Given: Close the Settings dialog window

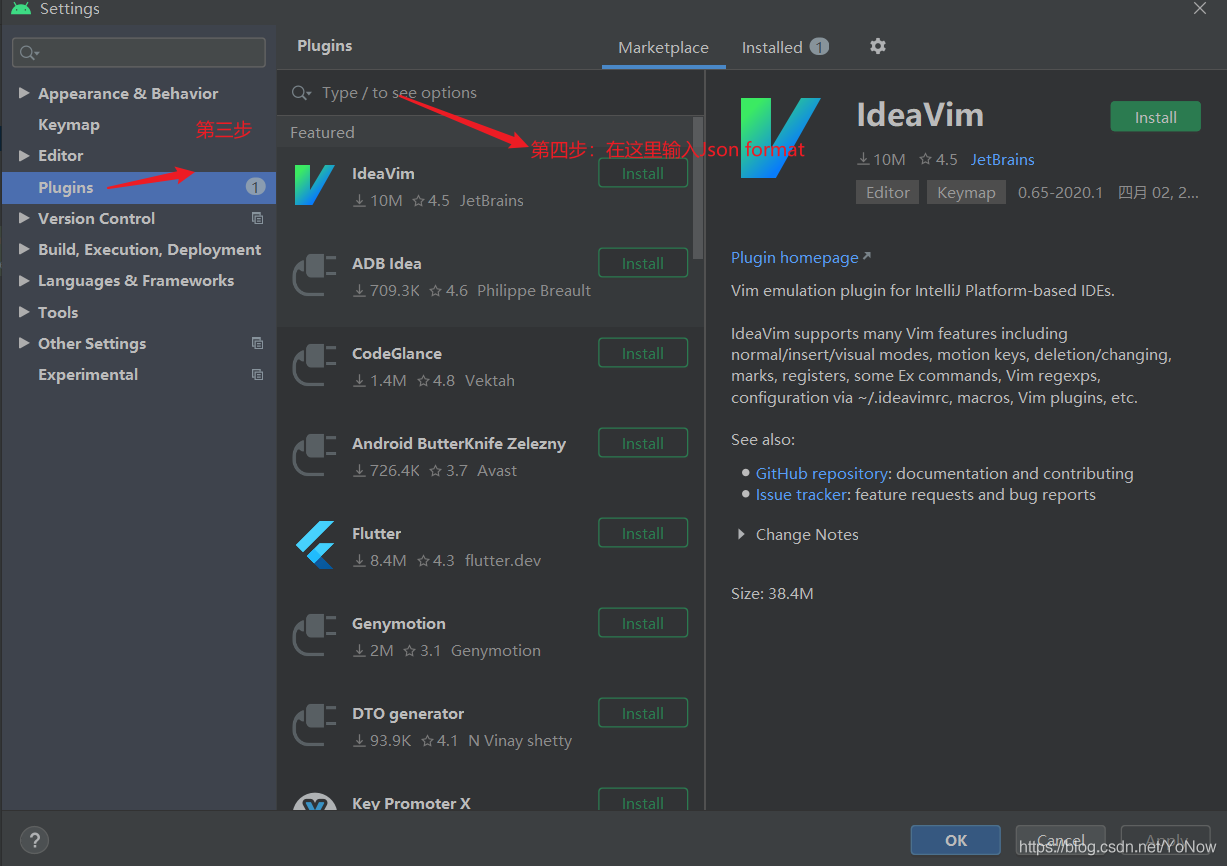Looking at the screenshot, I should click(x=1200, y=8).
